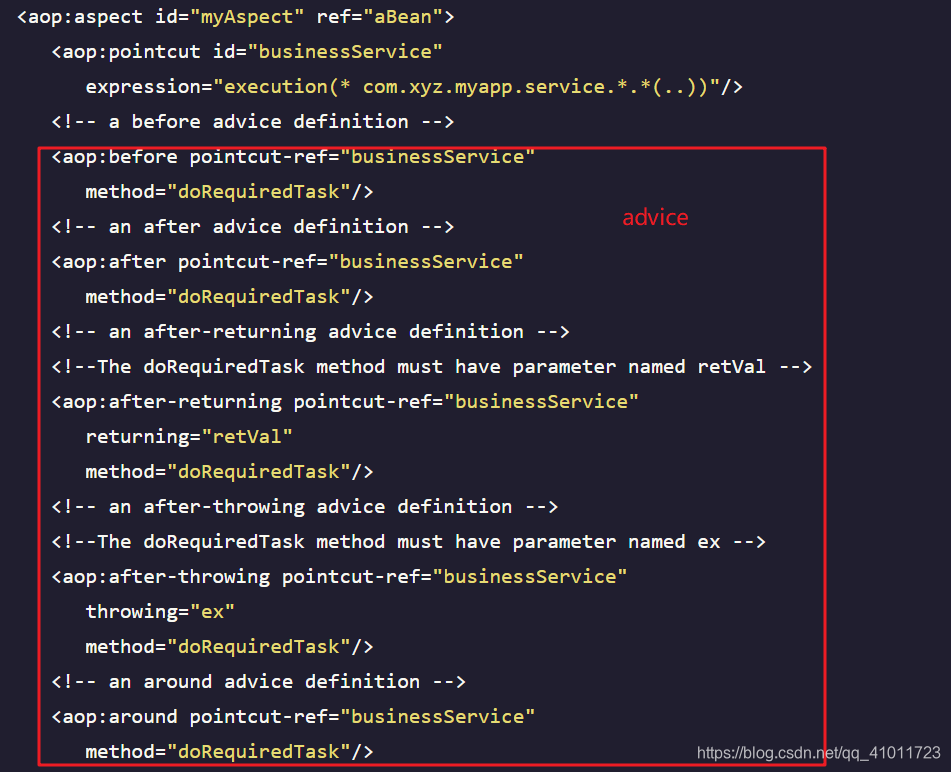Click the "an after-throwing advice definition" comment
Viewport: 951px width, 772px height.
pyautogui.click(x=304, y=507)
